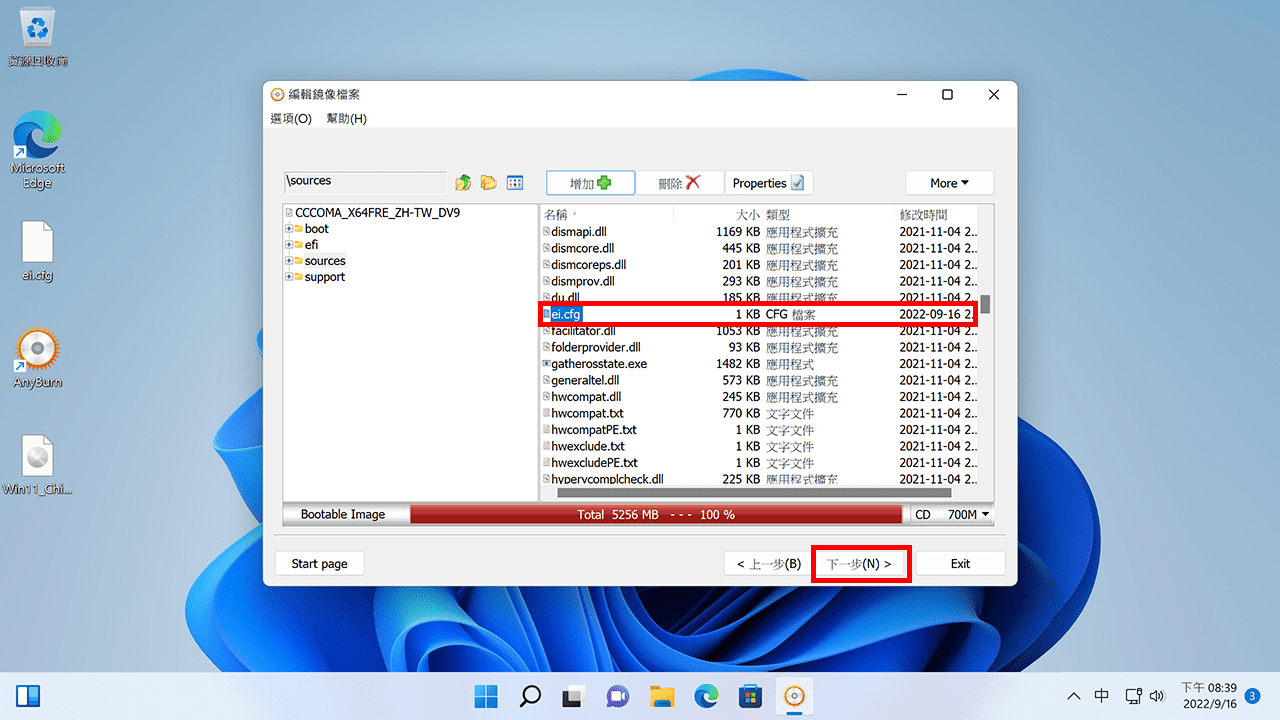Viewport: 1280px width, 720px height.
Task: Select gatherosstate.exe in the file list
Action: tap(599, 364)
